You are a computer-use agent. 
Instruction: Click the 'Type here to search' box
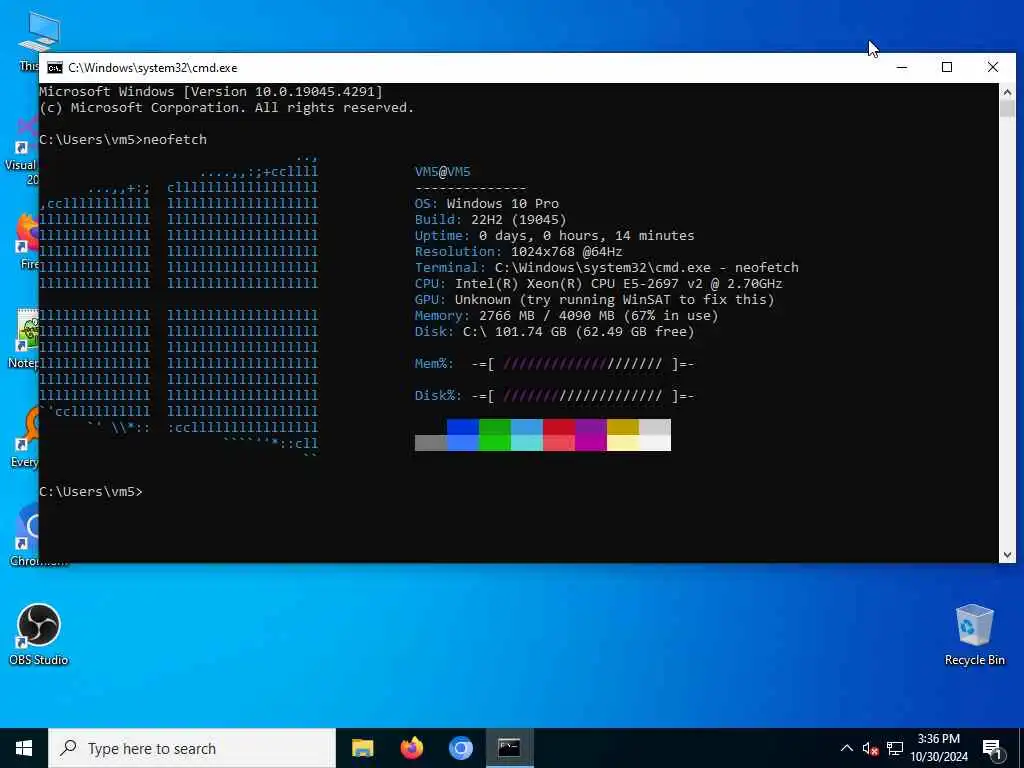coord(192,748)
